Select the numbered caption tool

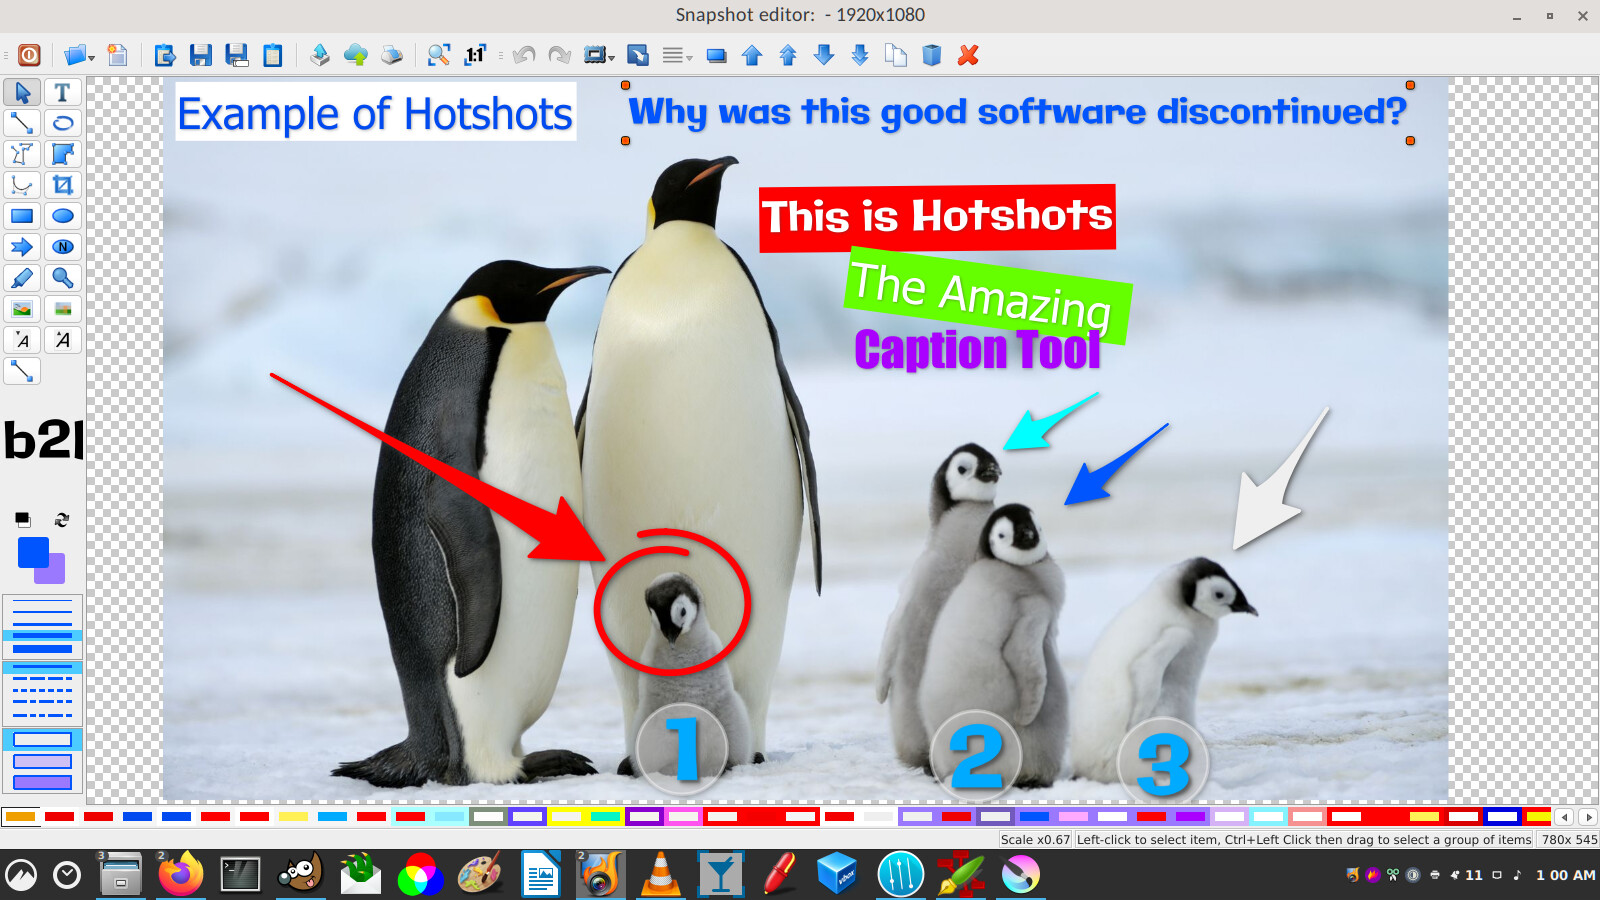(x=62, y=247)
